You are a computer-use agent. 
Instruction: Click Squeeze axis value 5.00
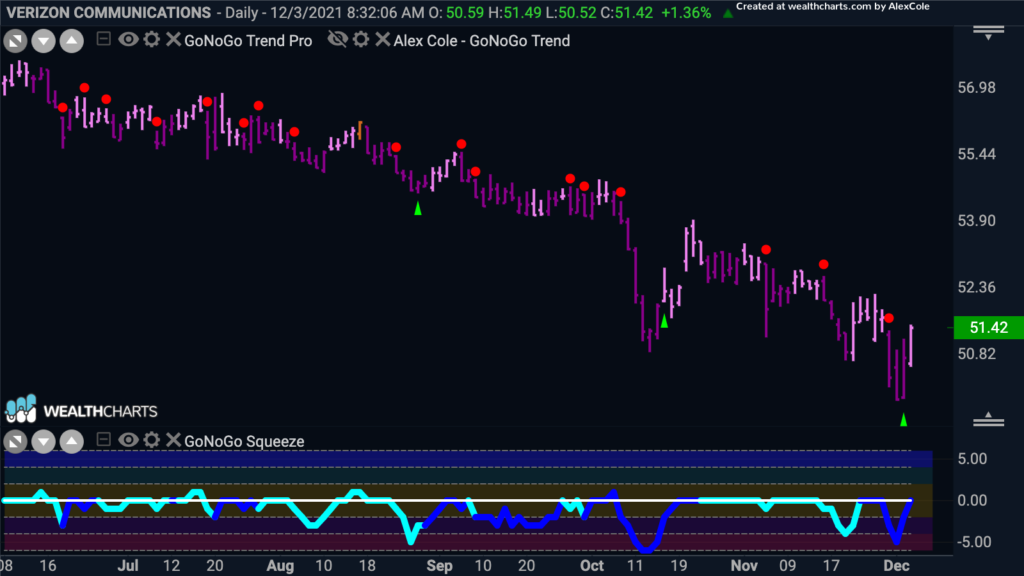click(x=972, y=458)
